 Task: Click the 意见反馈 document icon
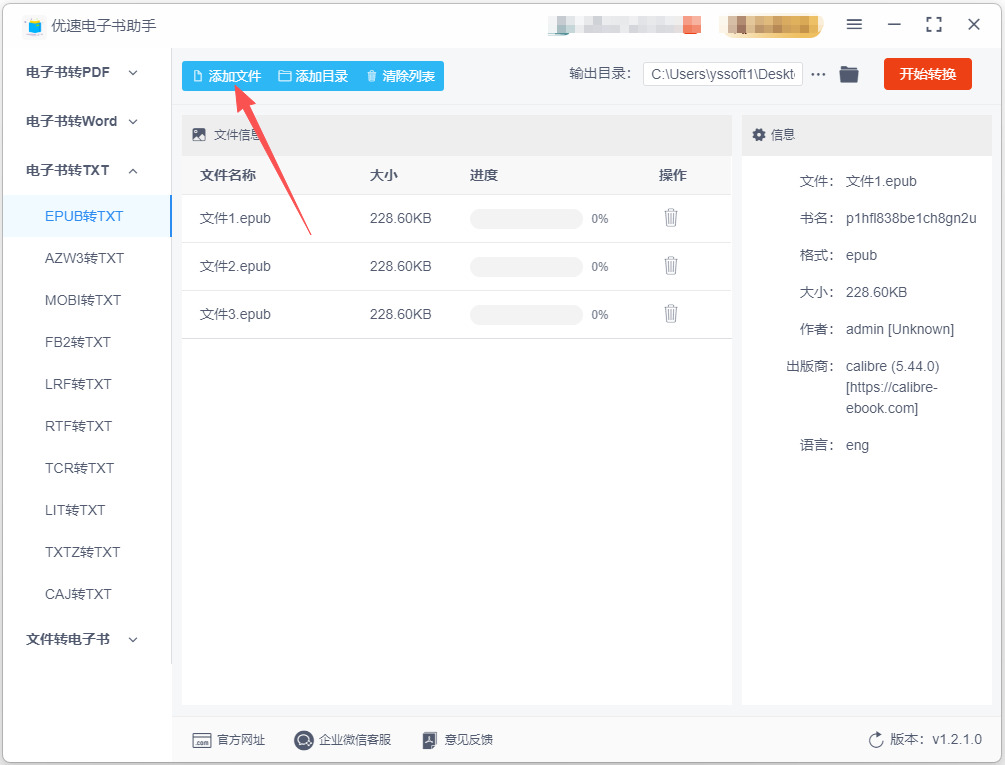tap(429, 740)
